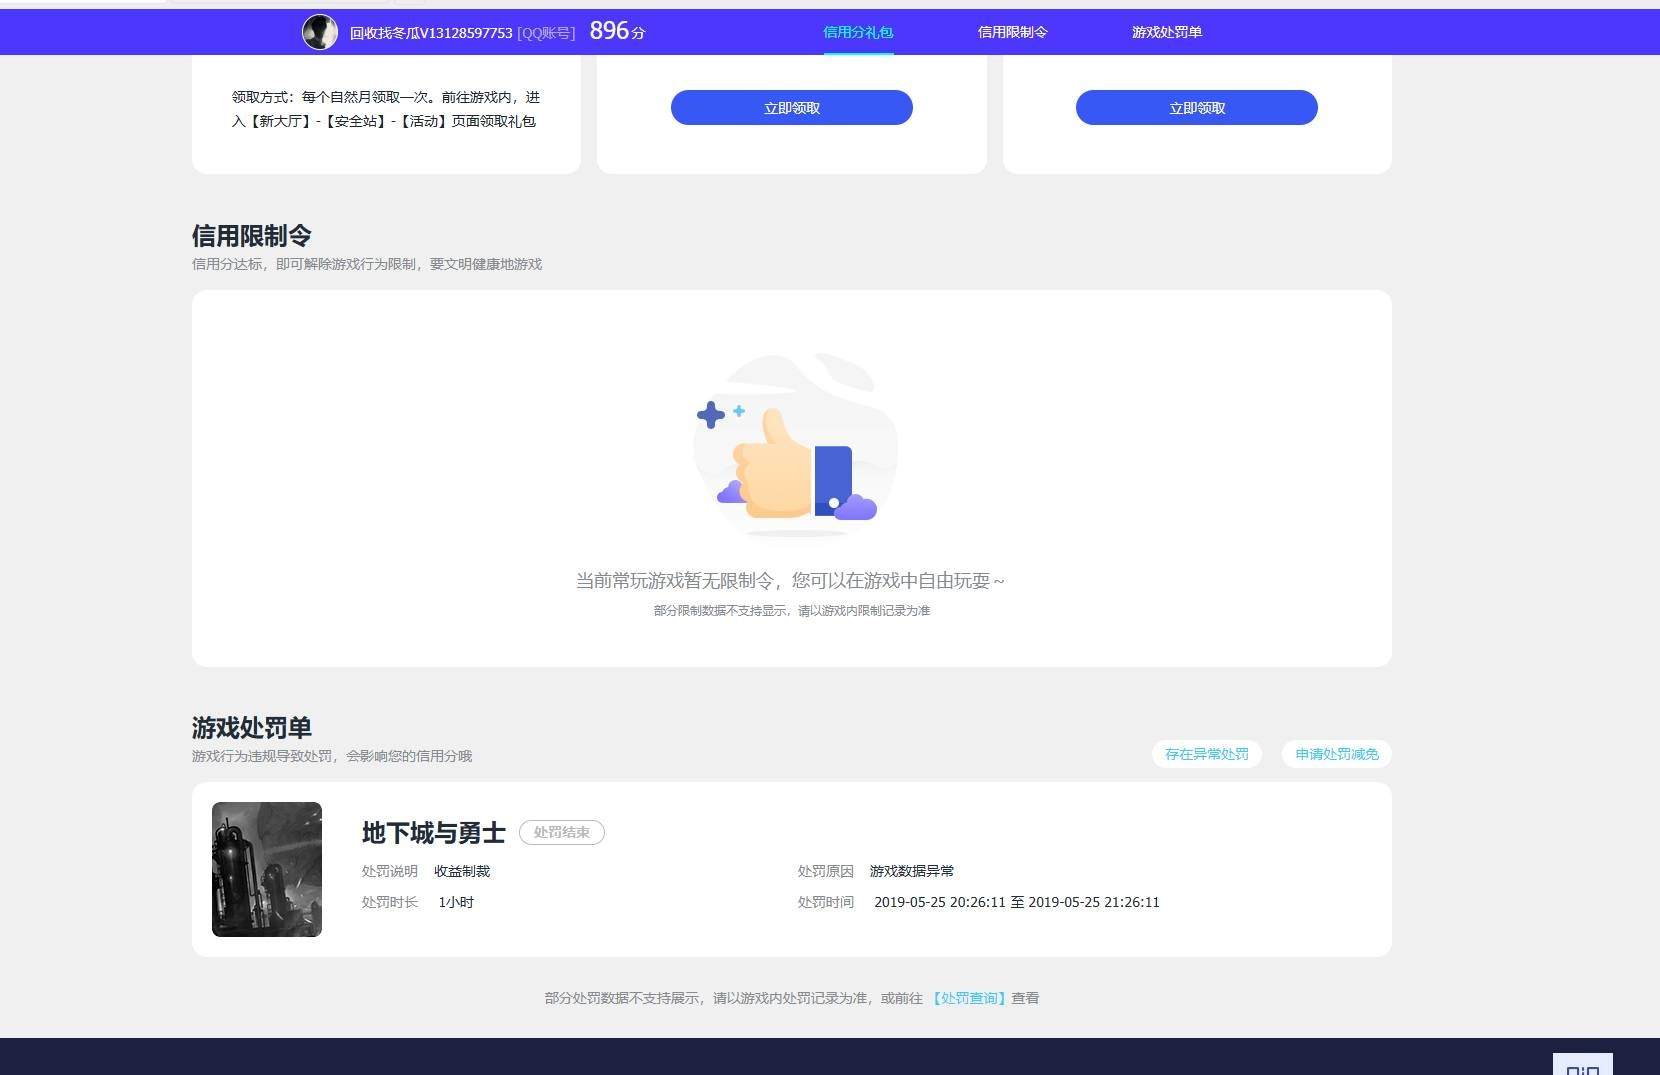1660x1075 pixels.
Task: Click the 游戏行为违规导致处罚 subtitle
Action: (x=332, y=756)
